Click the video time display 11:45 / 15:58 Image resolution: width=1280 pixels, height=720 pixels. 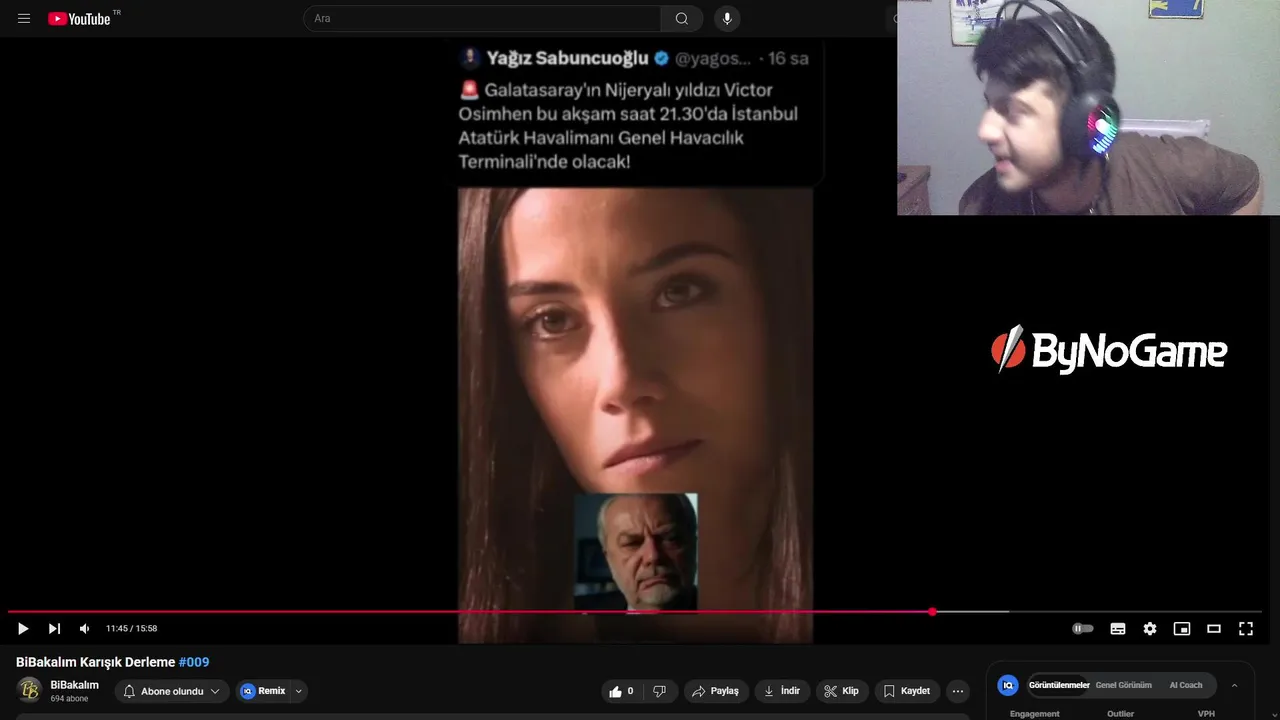[131, 628]
